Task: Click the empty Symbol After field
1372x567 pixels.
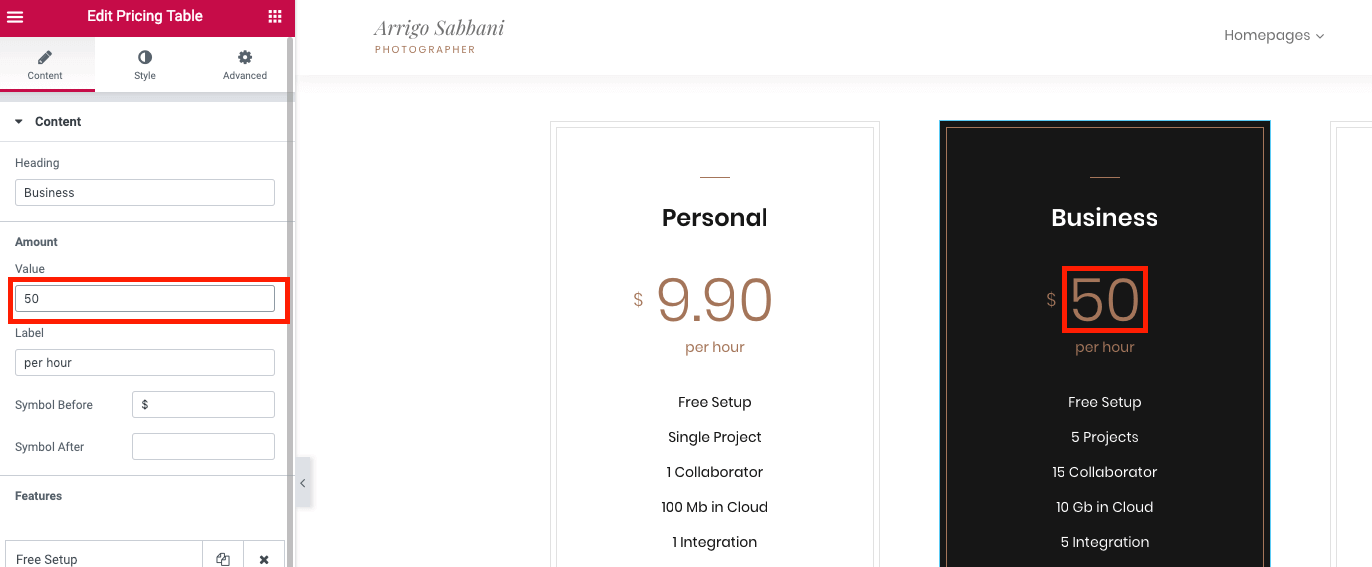Action: click(203, 447)
